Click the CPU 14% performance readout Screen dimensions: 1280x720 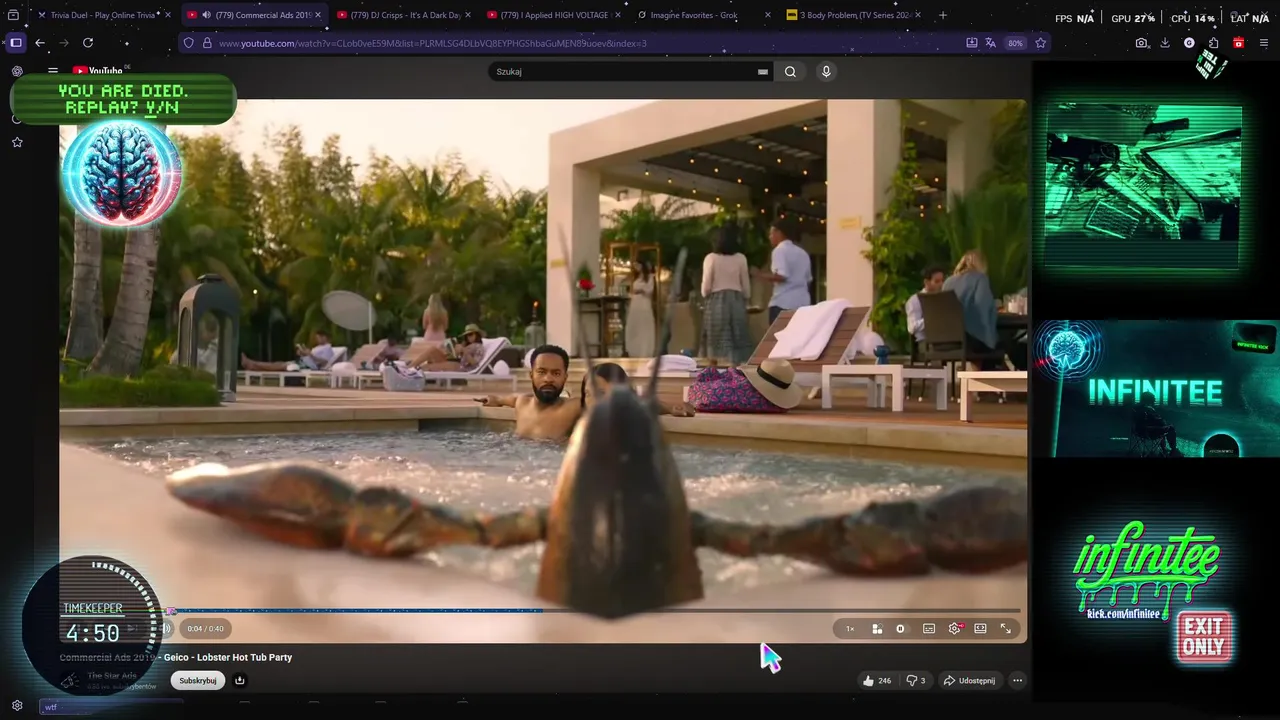pos(1192,18)
